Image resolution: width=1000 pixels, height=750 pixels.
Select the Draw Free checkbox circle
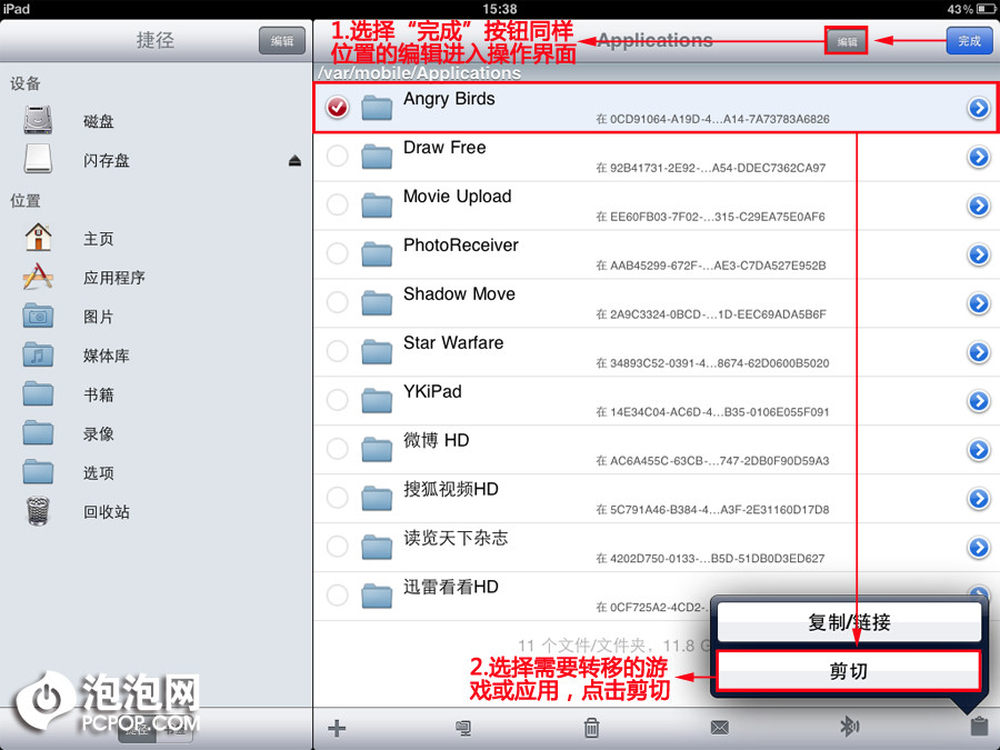337,156
